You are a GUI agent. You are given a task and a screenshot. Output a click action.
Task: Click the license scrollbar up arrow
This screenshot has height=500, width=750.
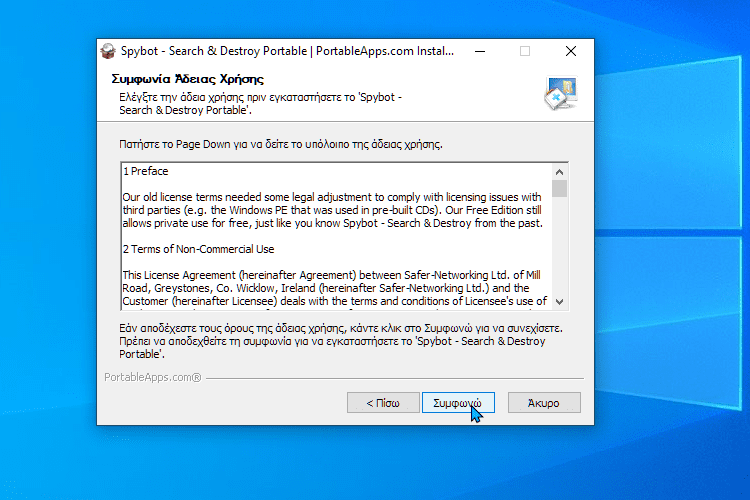pos(559,171)
